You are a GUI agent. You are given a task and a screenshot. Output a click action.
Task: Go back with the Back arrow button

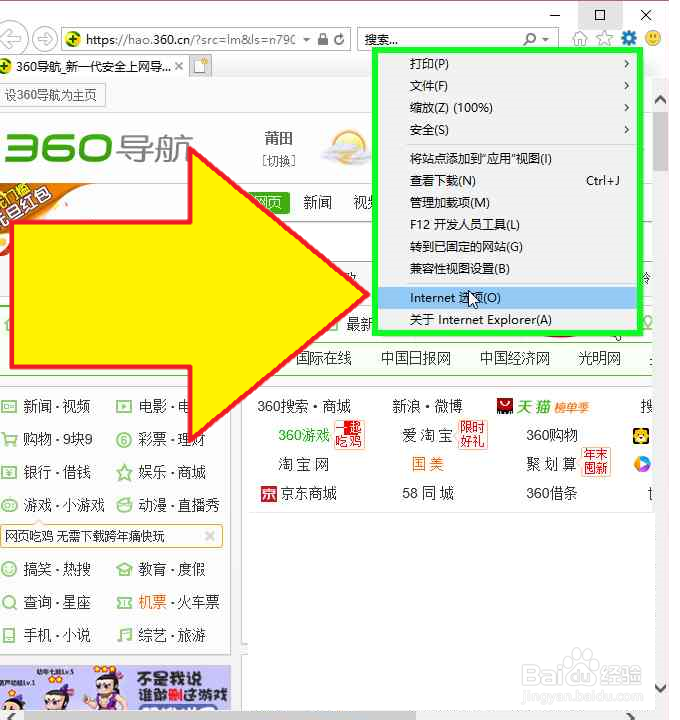coord(11,39)
